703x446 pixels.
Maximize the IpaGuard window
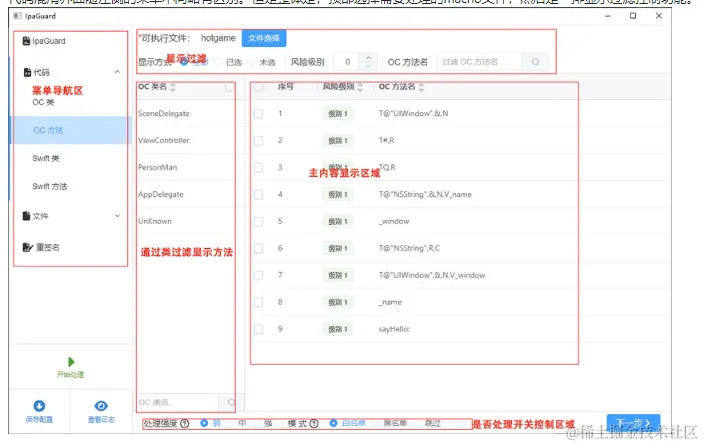point(633,16)
